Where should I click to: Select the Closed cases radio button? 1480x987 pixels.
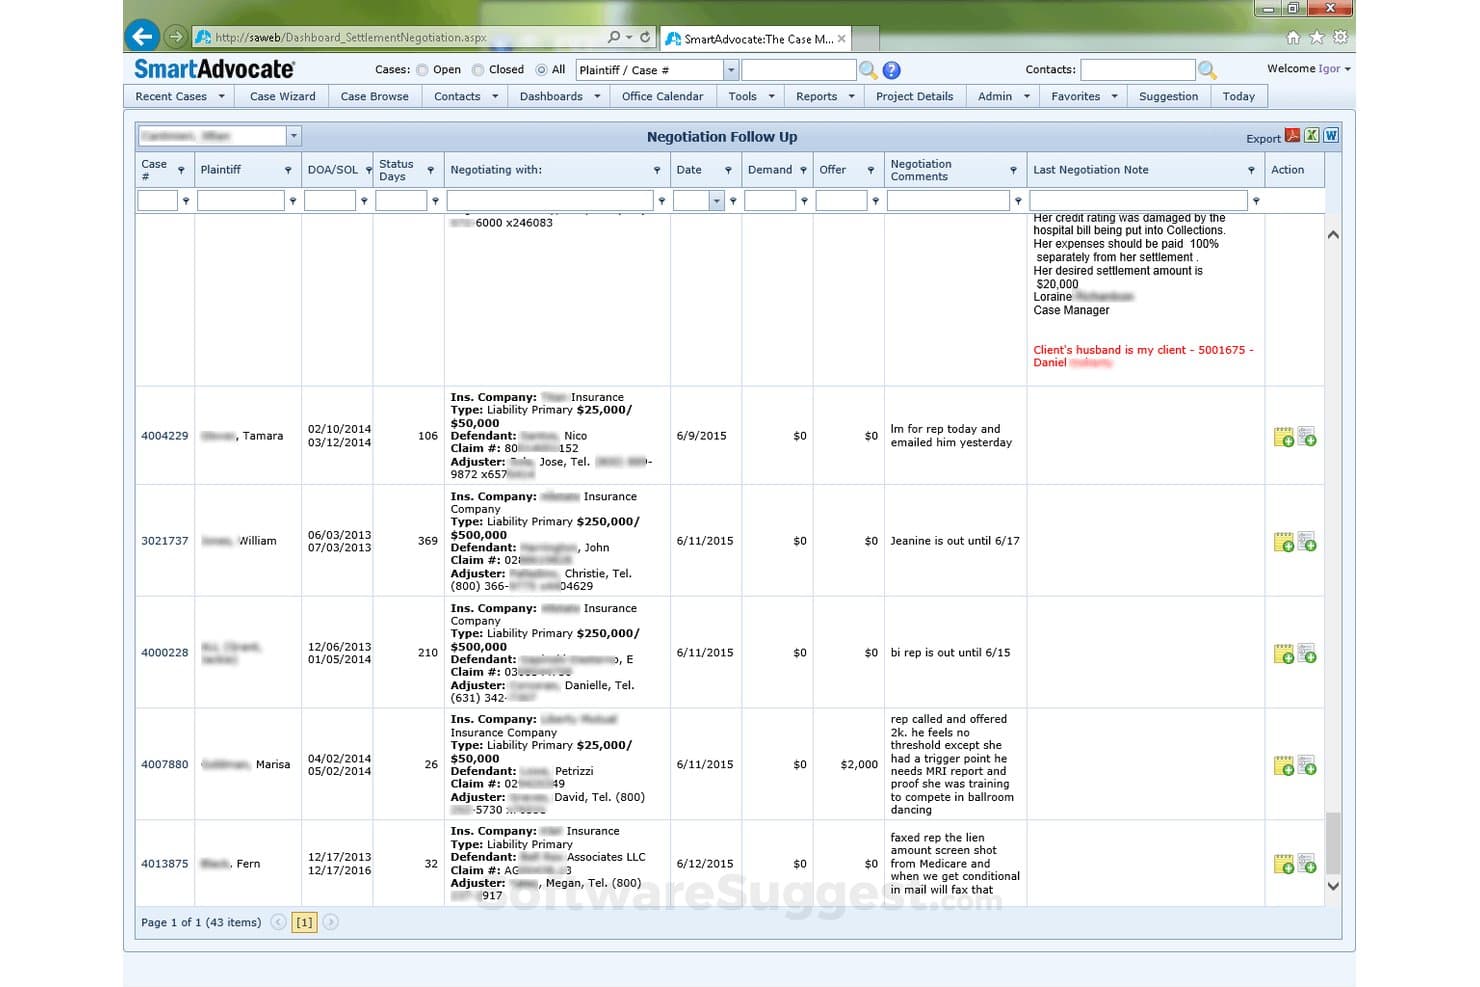click(x=478, y=70)
